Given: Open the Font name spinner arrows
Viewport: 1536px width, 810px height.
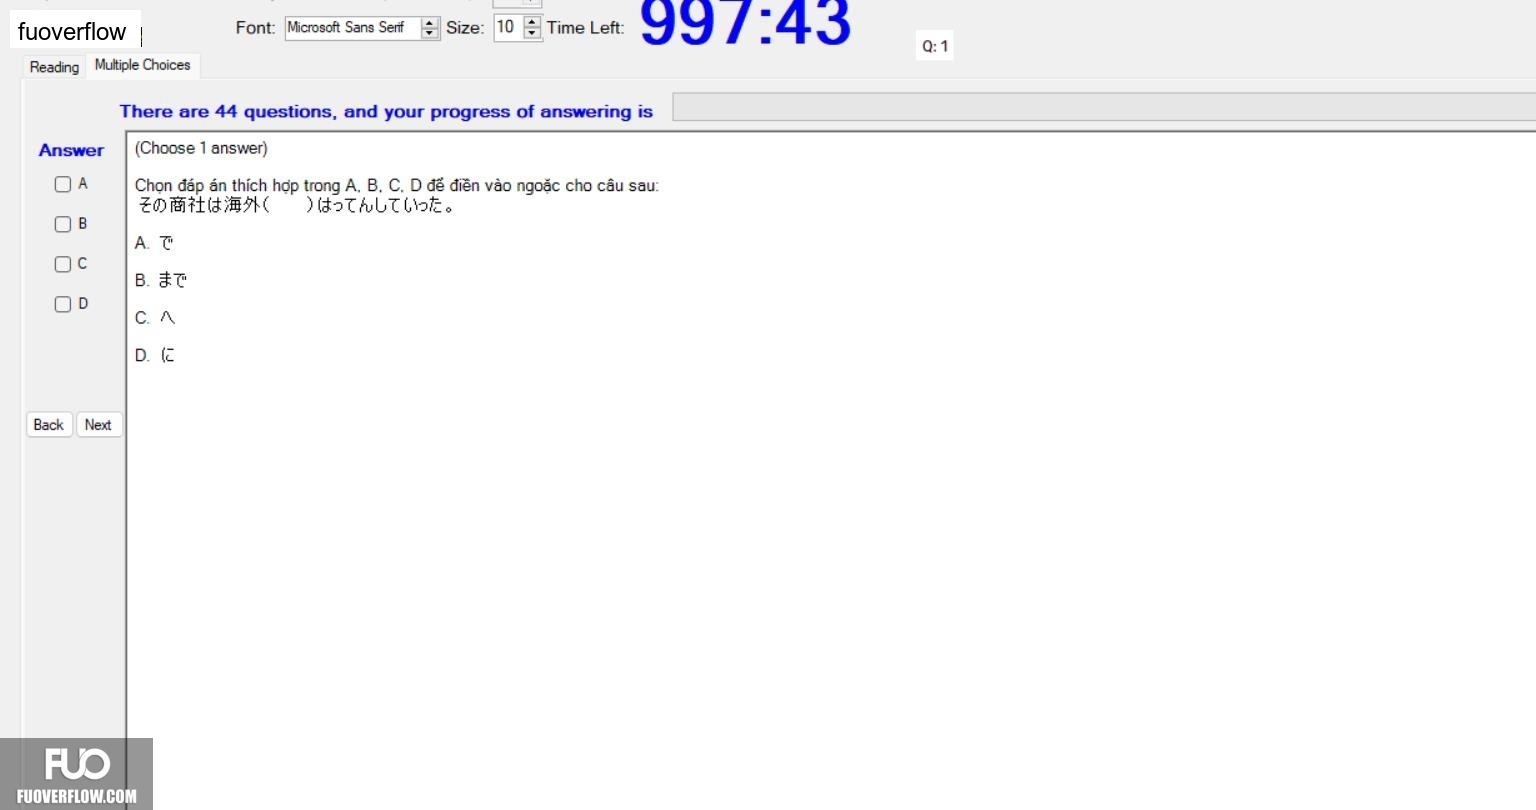Looking at the screenshot, I should point(430,28).
